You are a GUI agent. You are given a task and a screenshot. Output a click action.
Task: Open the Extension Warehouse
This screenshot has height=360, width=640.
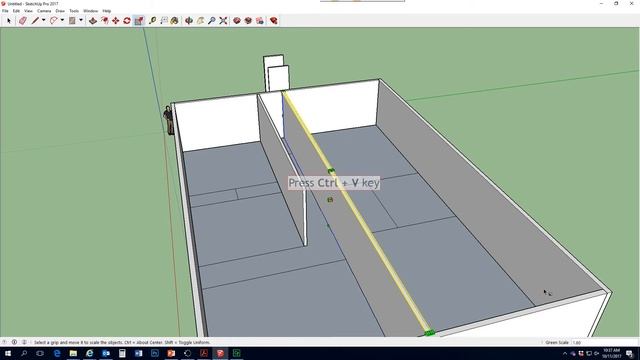coord(248,20)
